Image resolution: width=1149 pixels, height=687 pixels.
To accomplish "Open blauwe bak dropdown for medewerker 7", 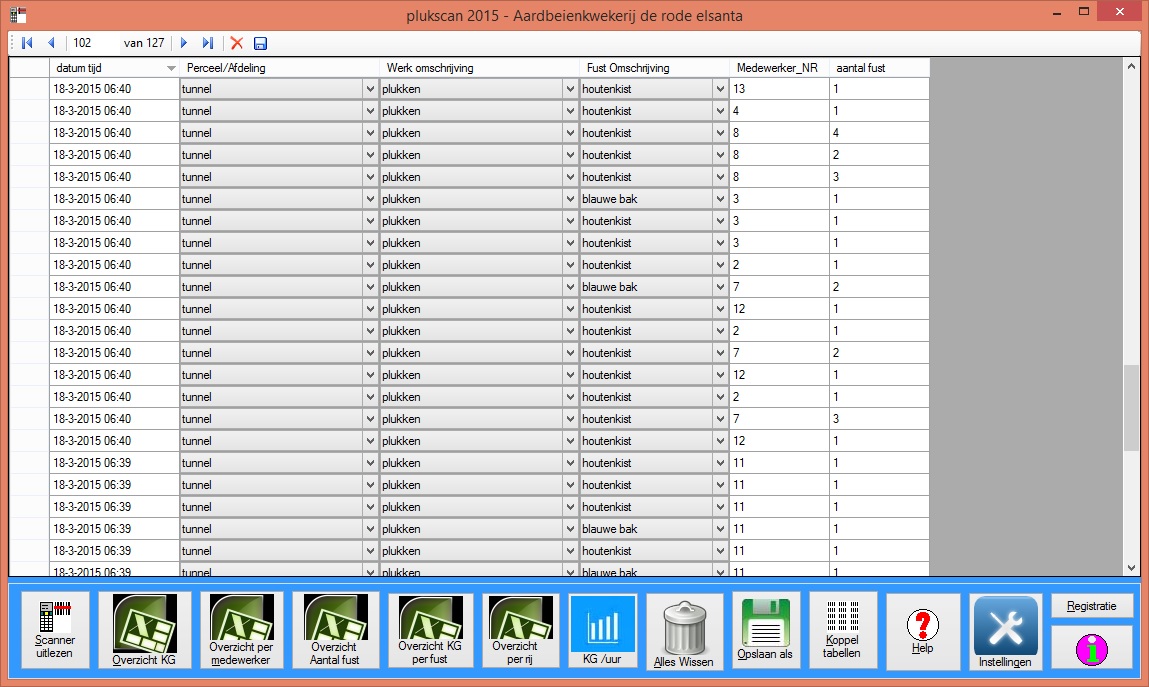I will (x=720, y=287).
